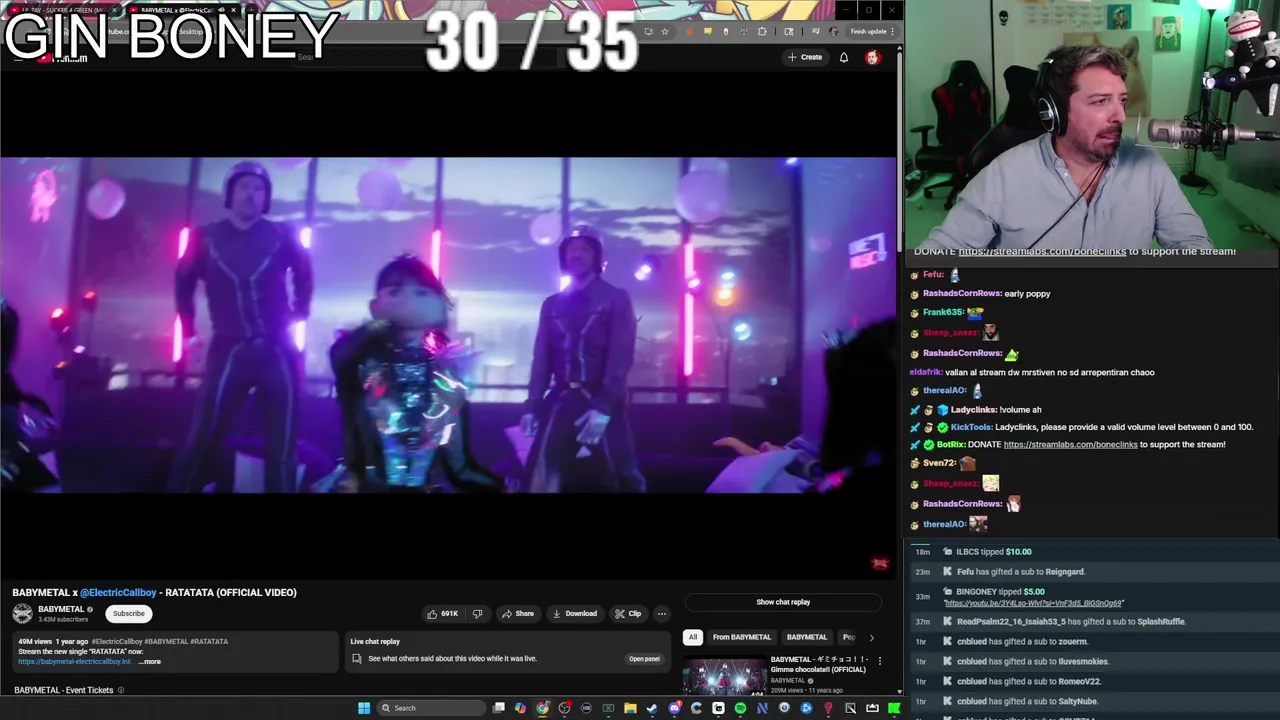1280x720 pixels.
Task: Click the install/cast screen icon in address bar
Action: tap(648, 31)
